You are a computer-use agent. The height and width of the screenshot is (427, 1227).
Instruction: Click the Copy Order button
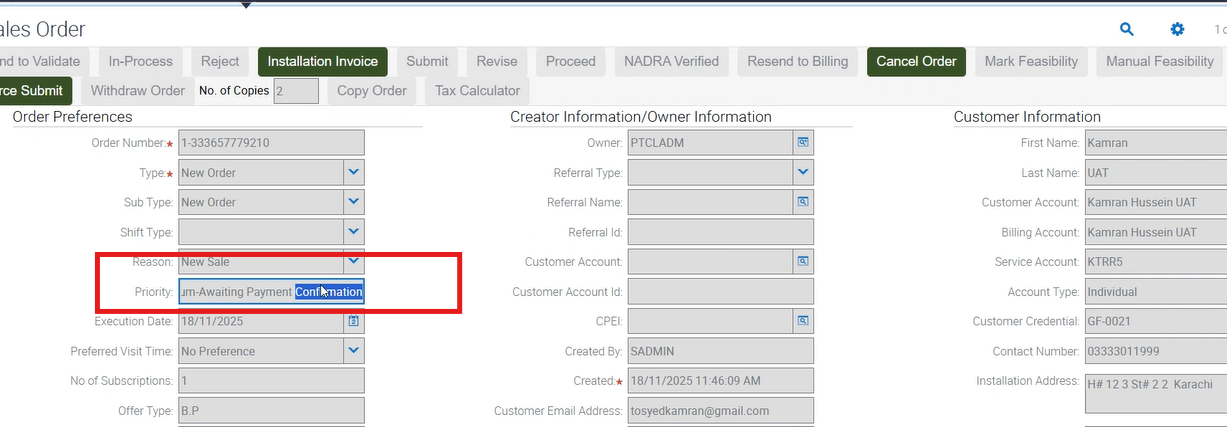(x=371, y=91)
